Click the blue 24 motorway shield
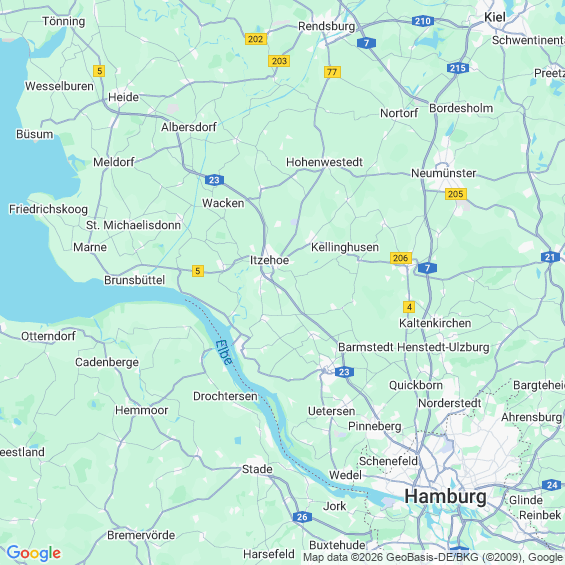The image size is (565, 565). pyautogui.click(x=551, y=485)
